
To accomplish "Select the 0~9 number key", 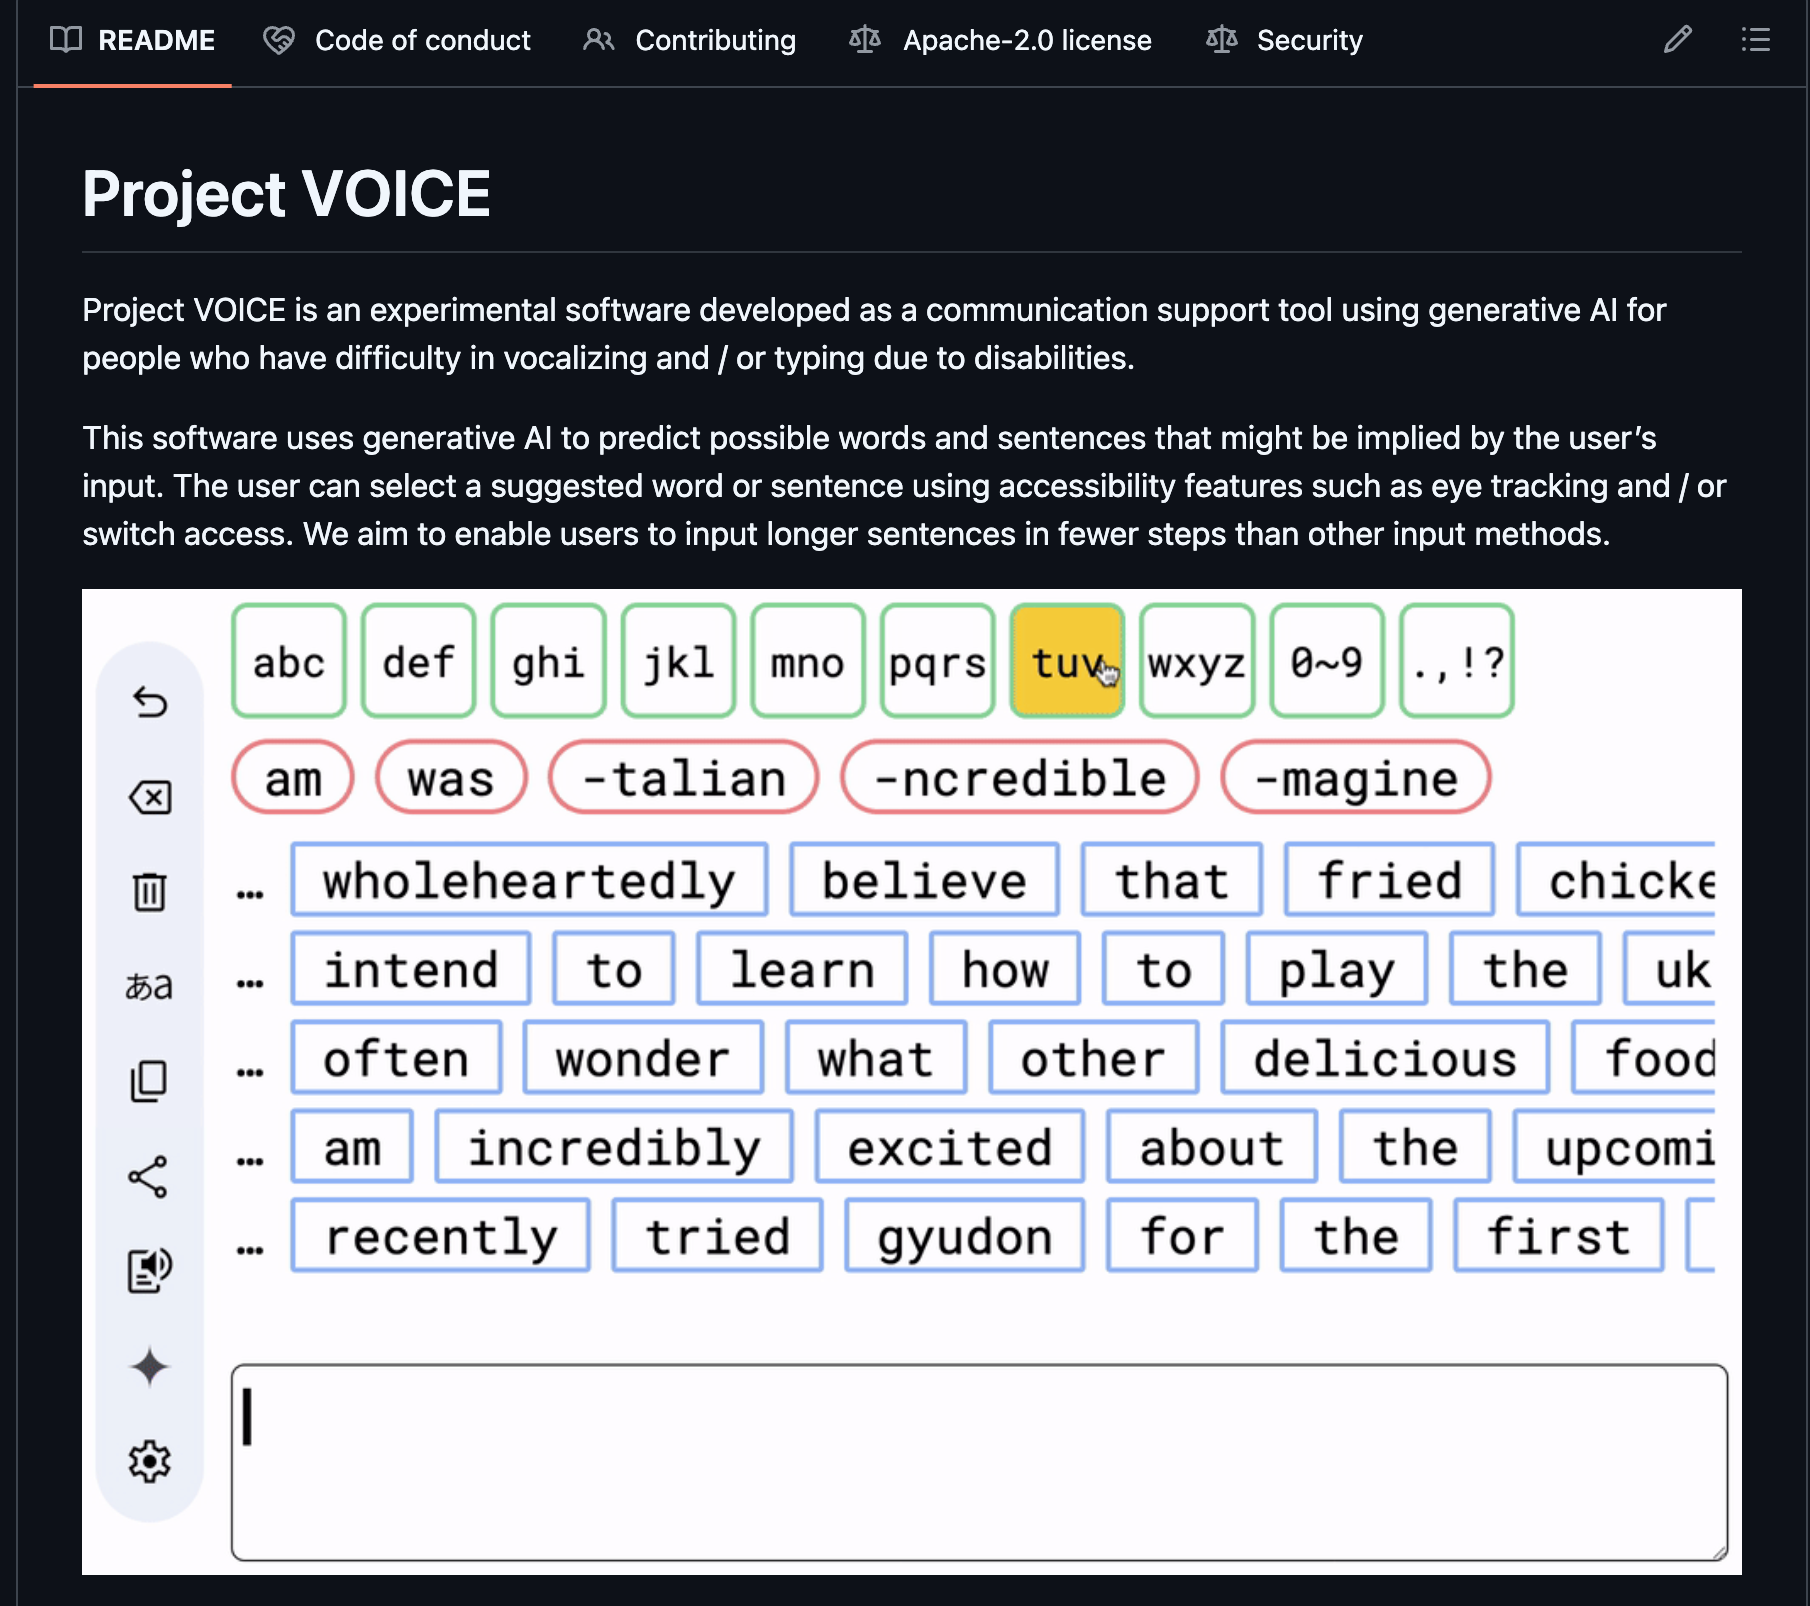I will click(1327, 661).
